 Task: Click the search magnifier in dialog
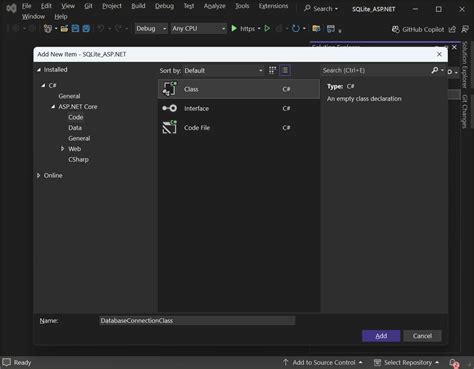435,70
